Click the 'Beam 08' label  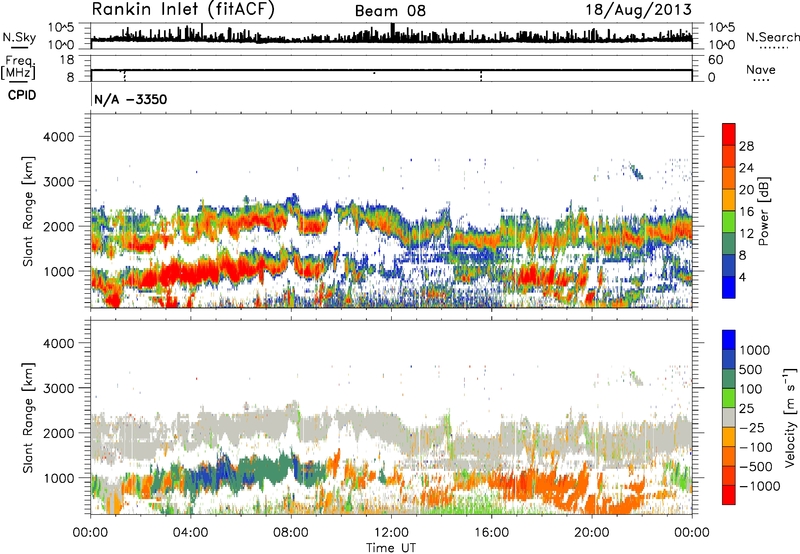(x=390, y=11)
